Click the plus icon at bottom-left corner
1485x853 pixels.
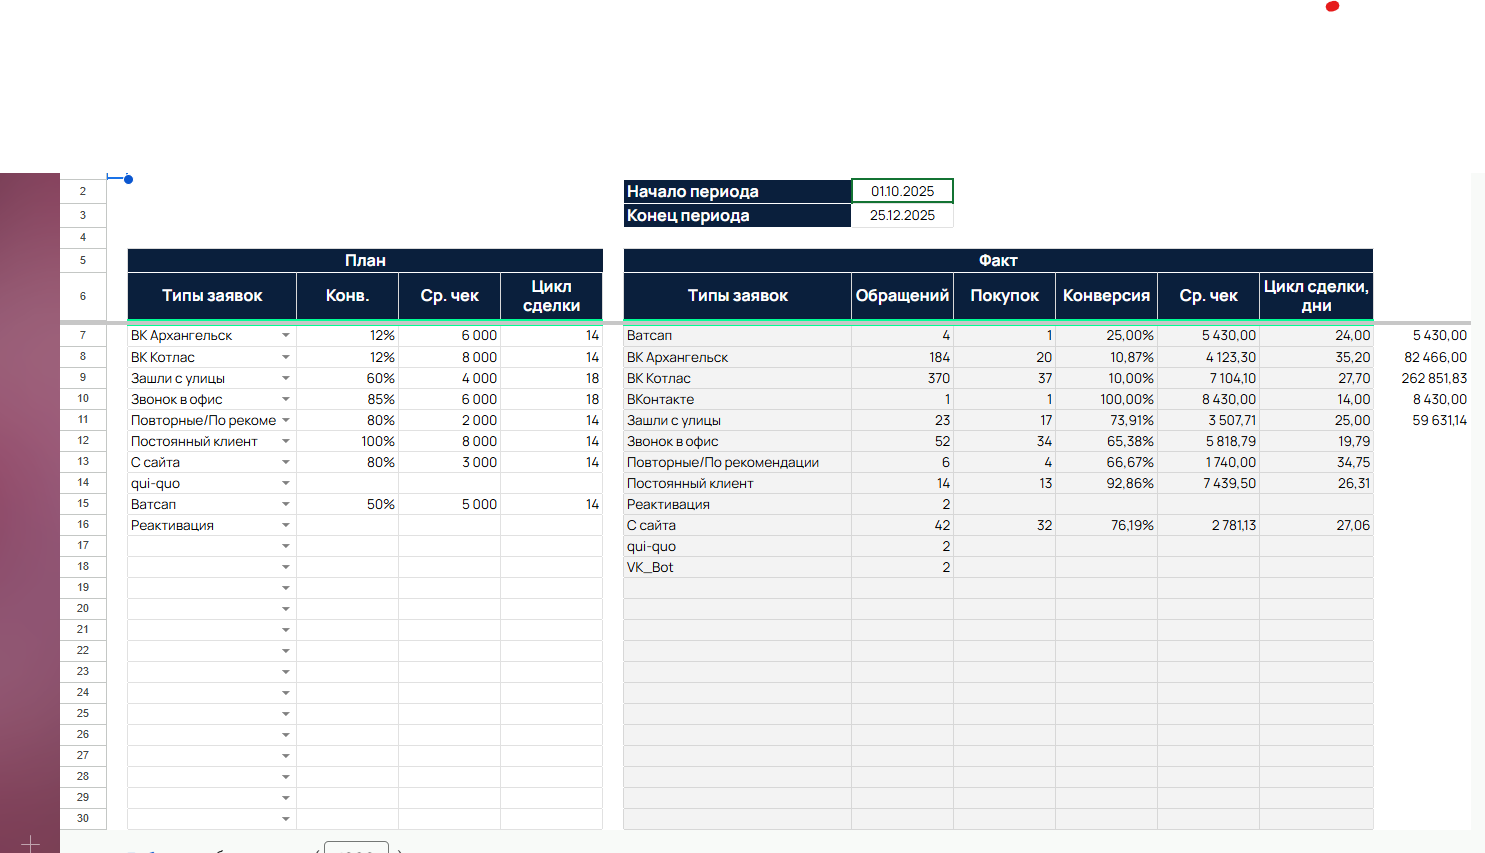point(30,843)
